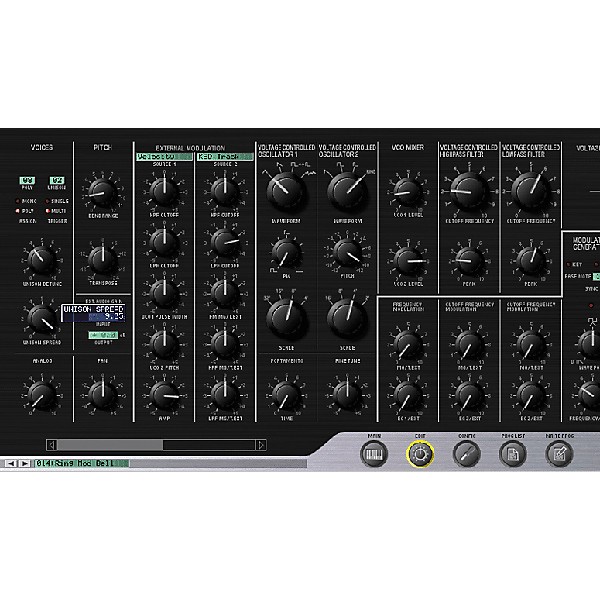Go to previous program with left arrow

pos(11,464)
